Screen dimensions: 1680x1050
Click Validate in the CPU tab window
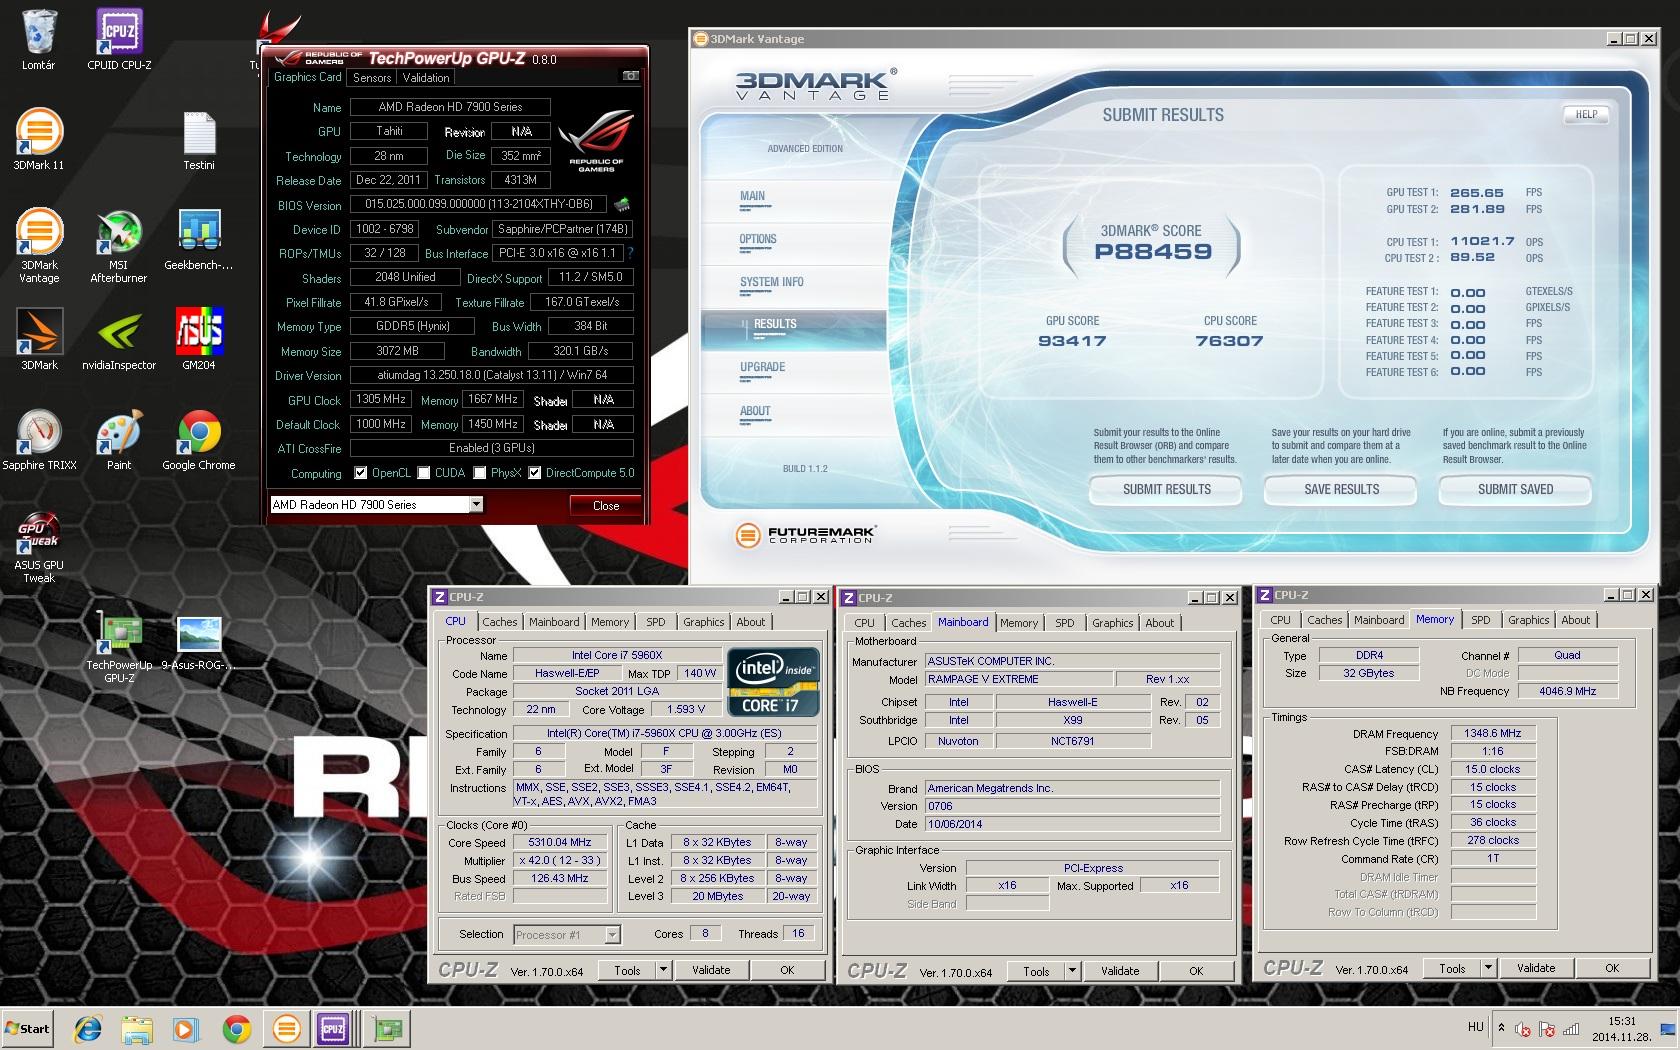click(711, 970)
